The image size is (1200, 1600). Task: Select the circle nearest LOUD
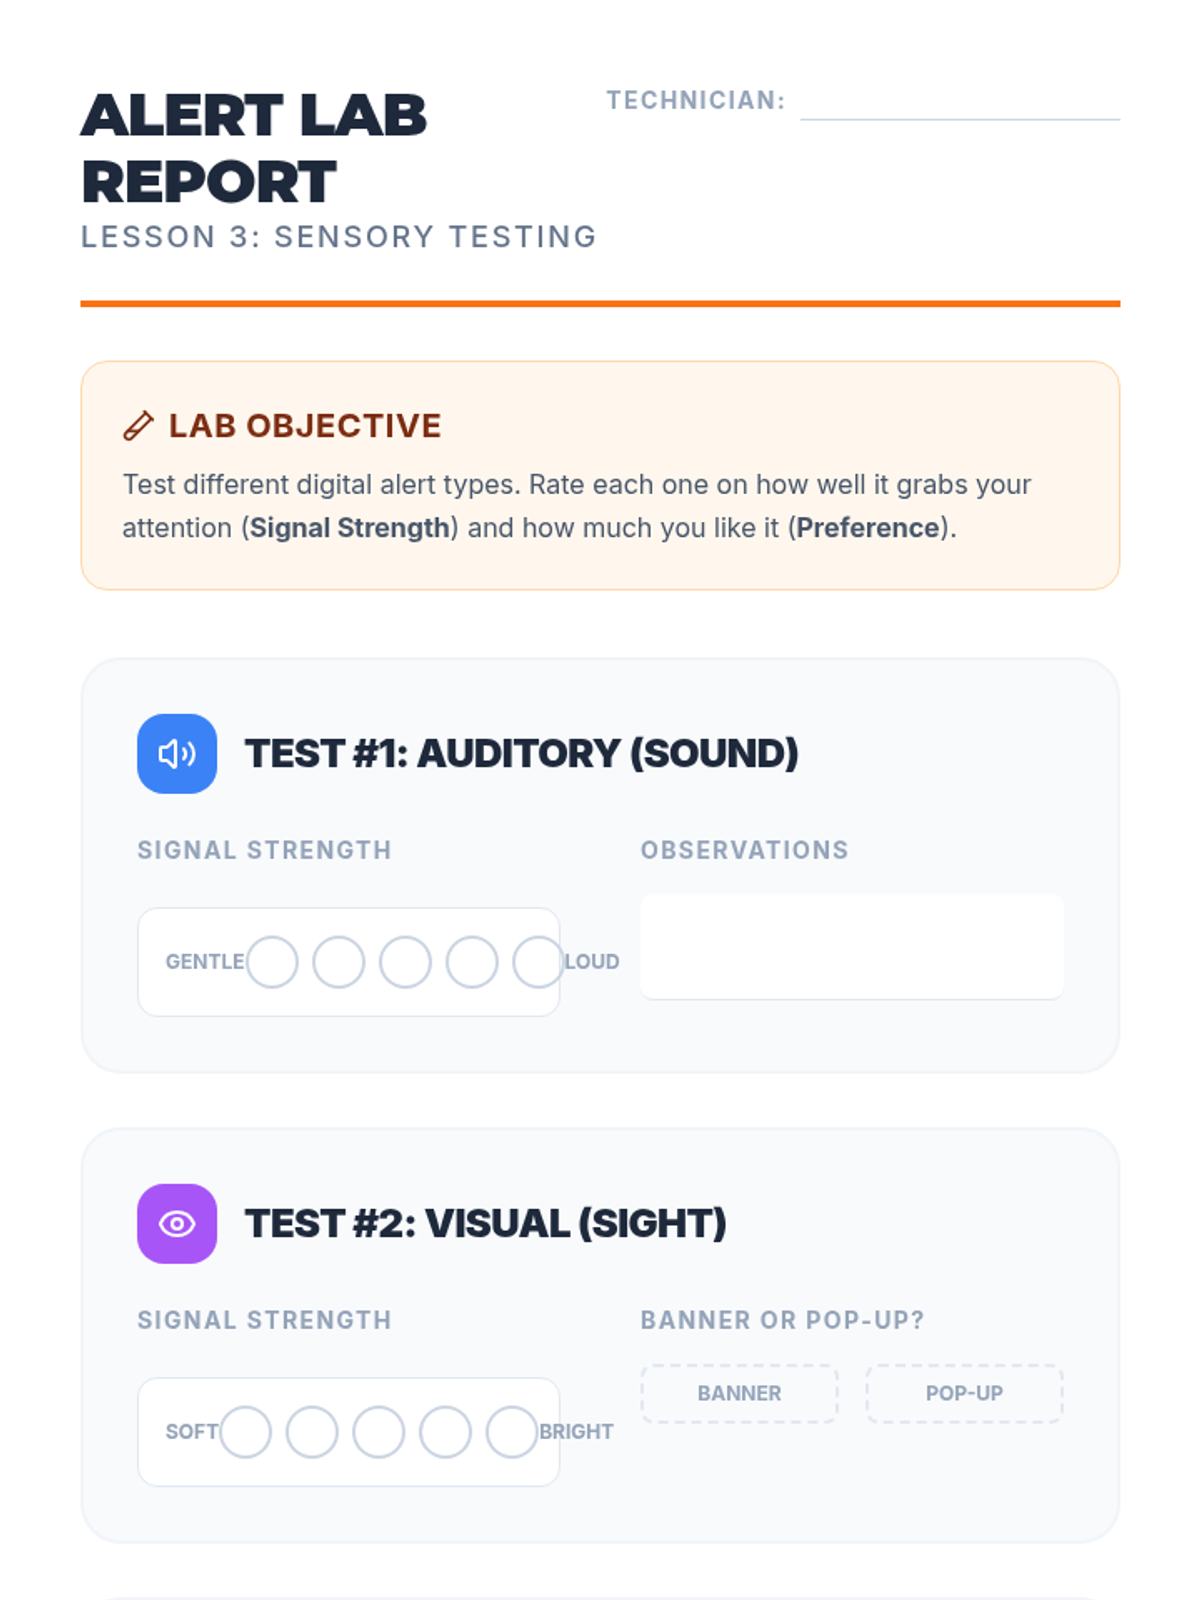click(x=538, y=962)
